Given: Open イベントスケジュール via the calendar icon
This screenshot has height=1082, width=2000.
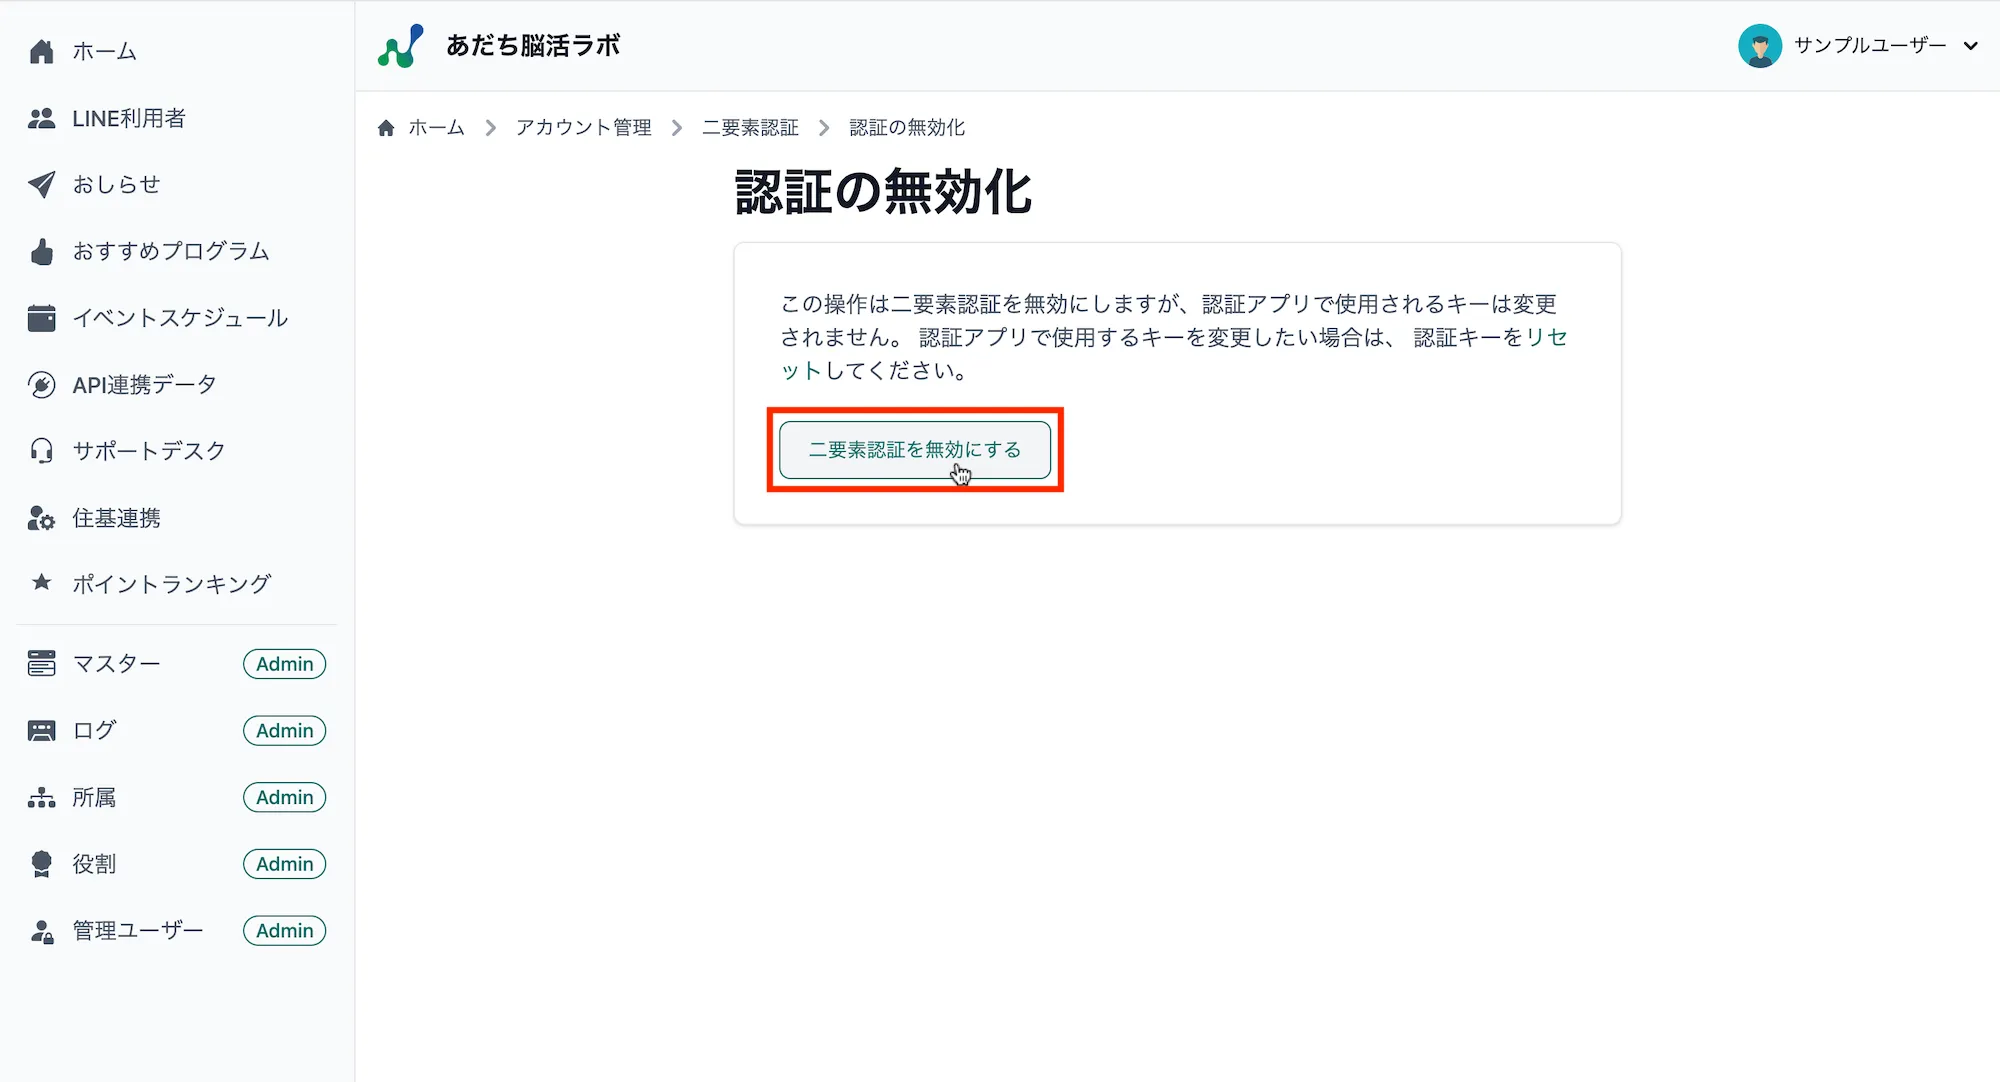Looking at the screenshot, I should coord(41,318).
